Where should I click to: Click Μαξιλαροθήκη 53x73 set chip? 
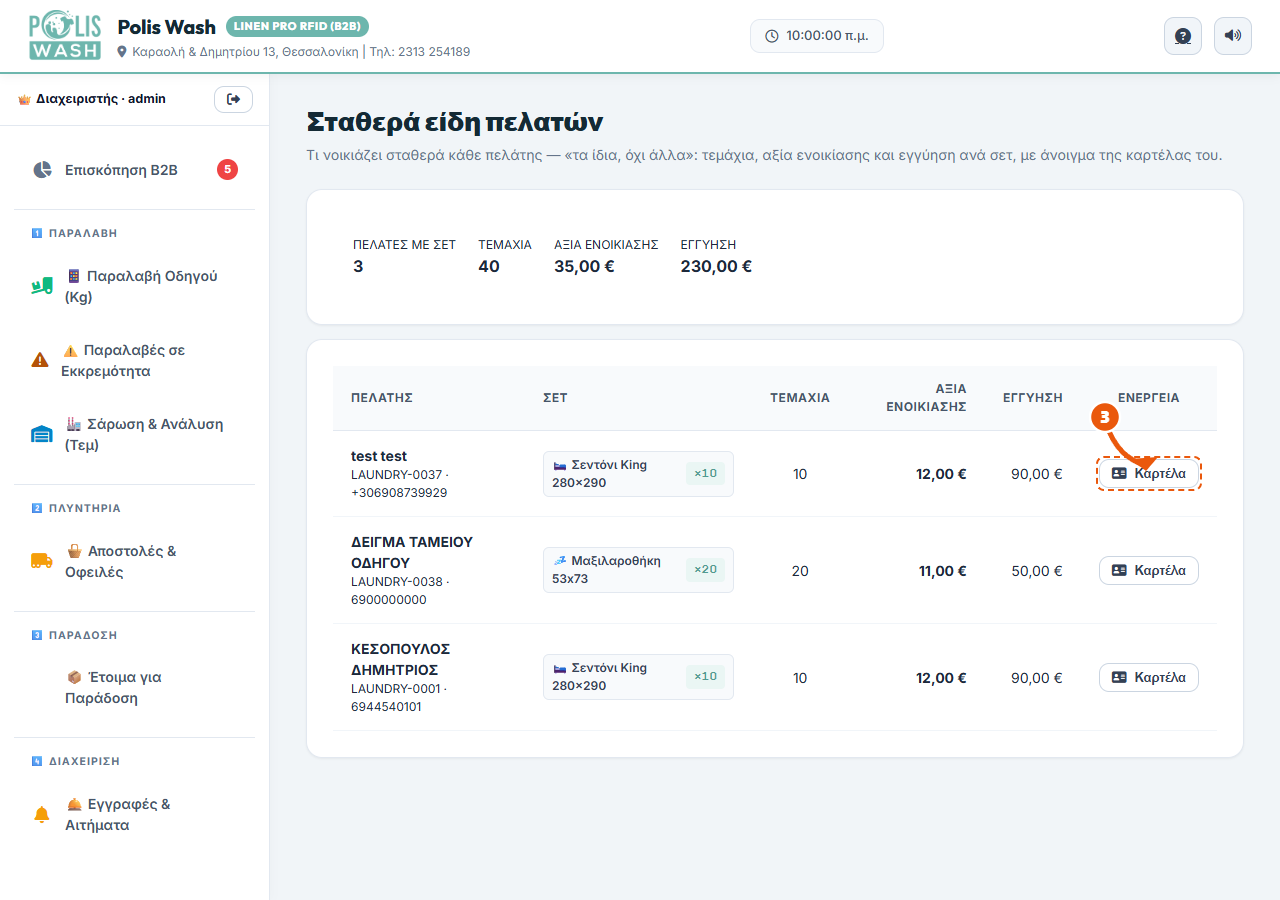tap(638, 570)
